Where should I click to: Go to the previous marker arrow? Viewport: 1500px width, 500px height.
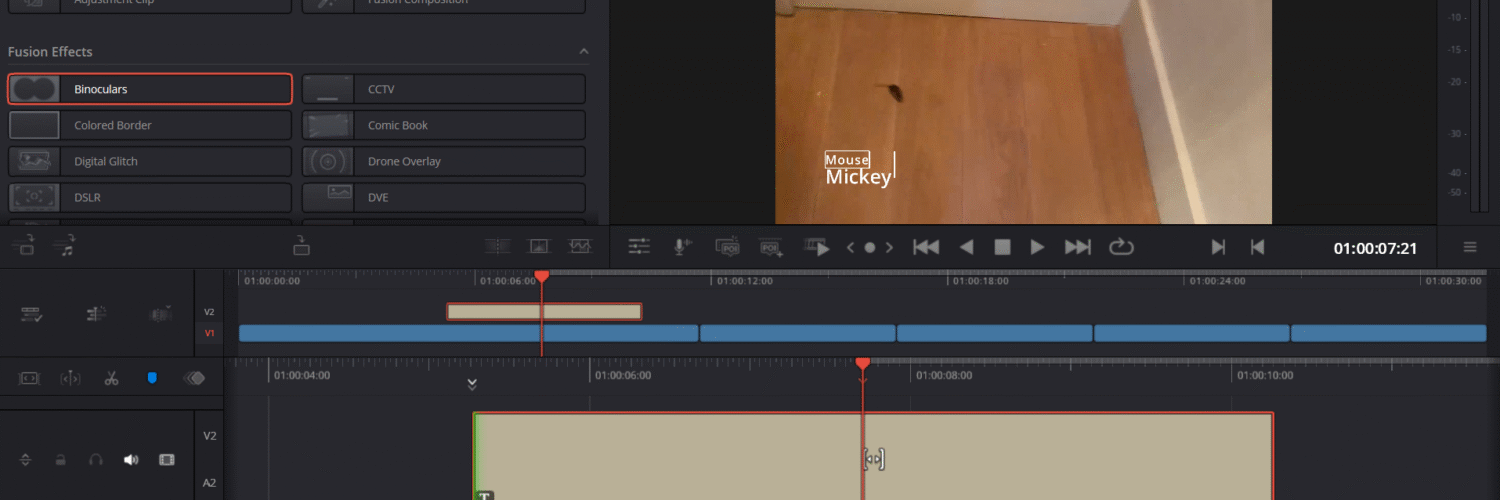851,247
